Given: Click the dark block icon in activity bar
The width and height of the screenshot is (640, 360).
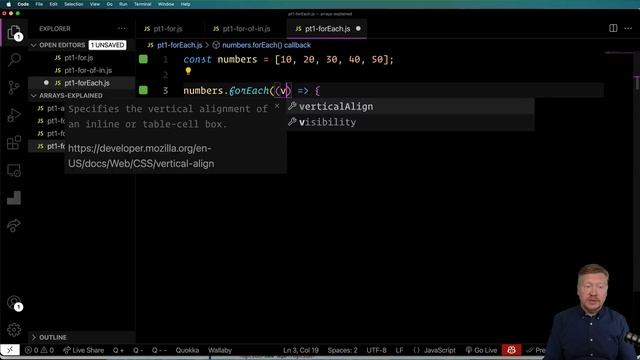Looking at the screenshot, I should (x=14, y=198).
